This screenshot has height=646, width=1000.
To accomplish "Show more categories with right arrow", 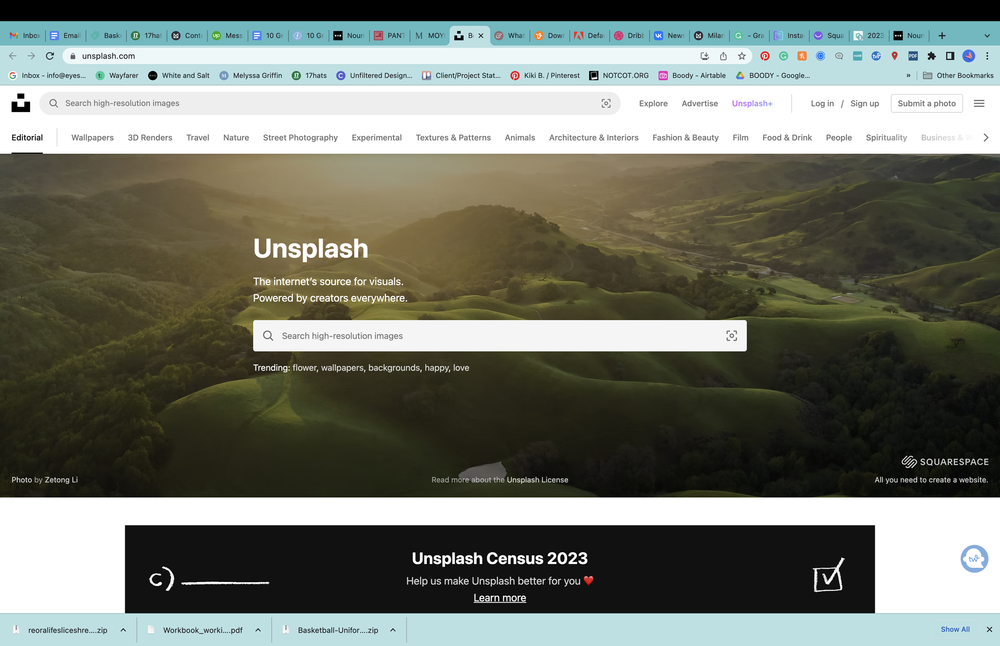I will click(986, 137).
